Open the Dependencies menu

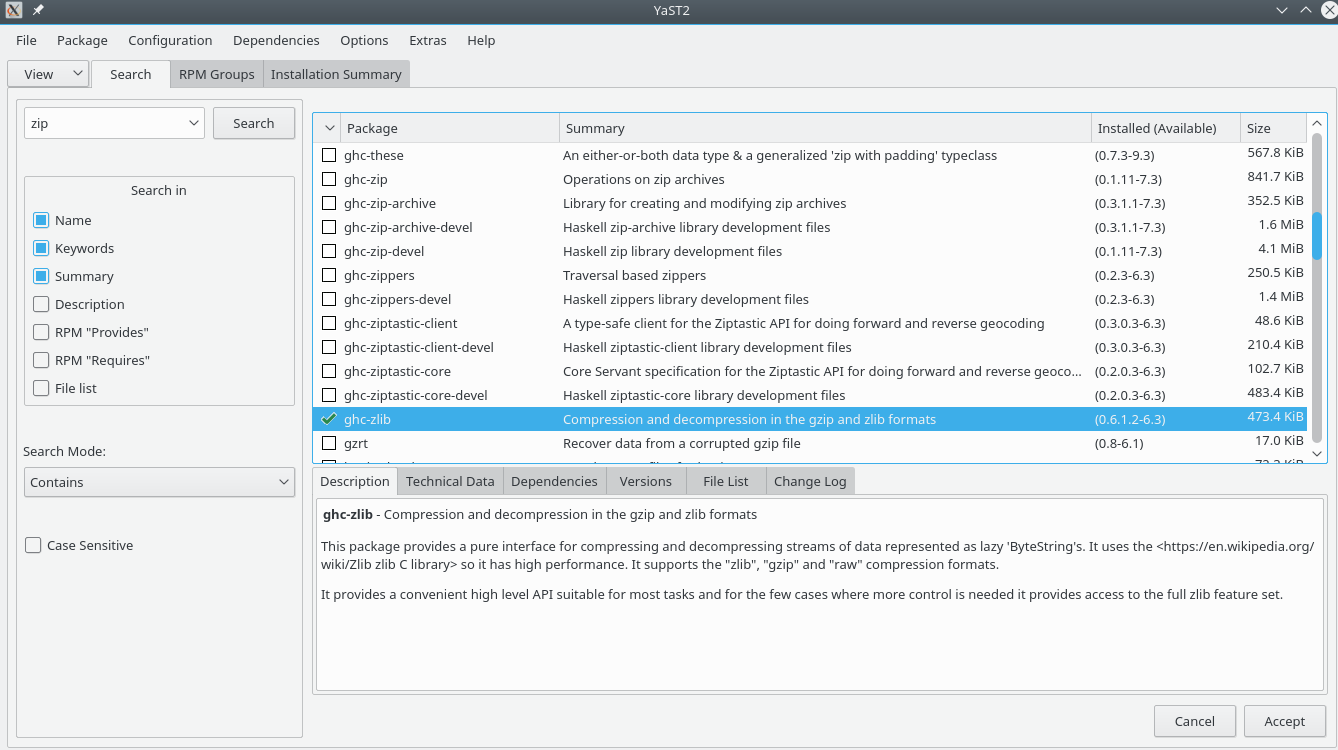tap(276, 40)
